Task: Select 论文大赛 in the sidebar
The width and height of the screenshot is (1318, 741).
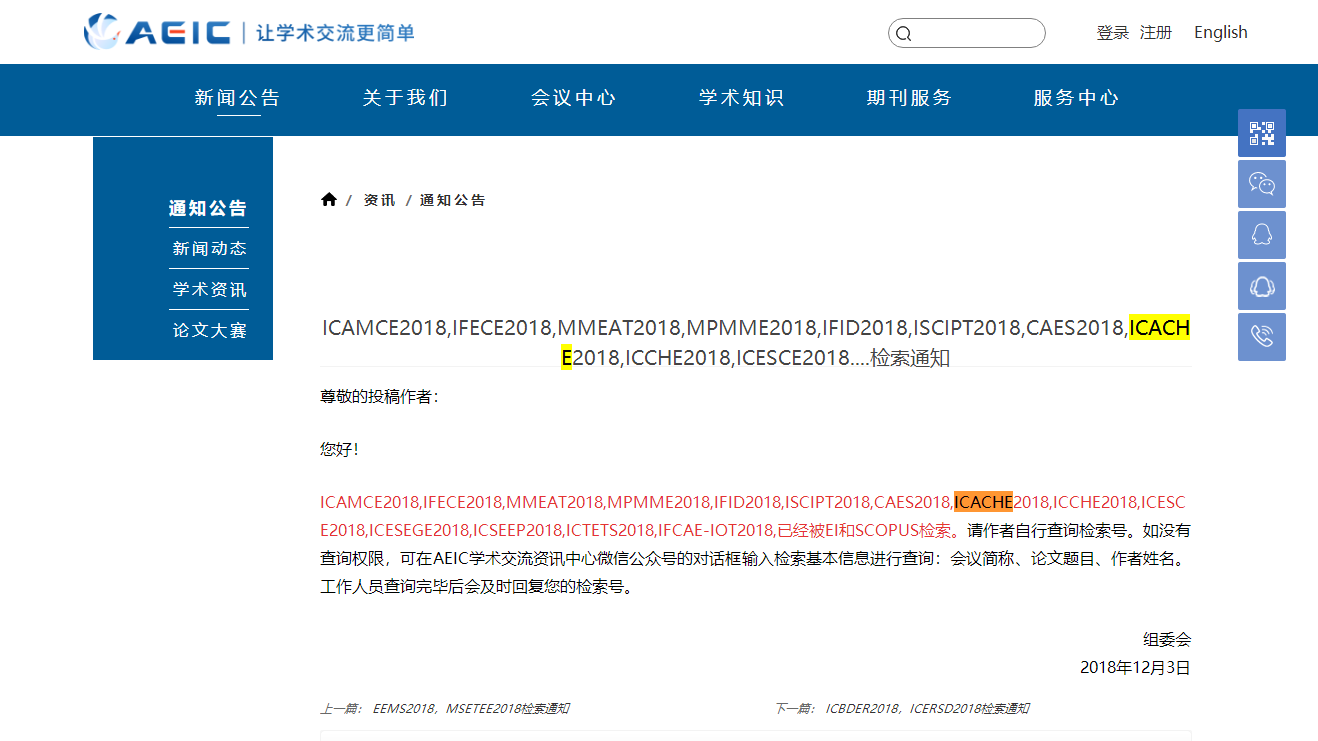Action: click(209, 331)
